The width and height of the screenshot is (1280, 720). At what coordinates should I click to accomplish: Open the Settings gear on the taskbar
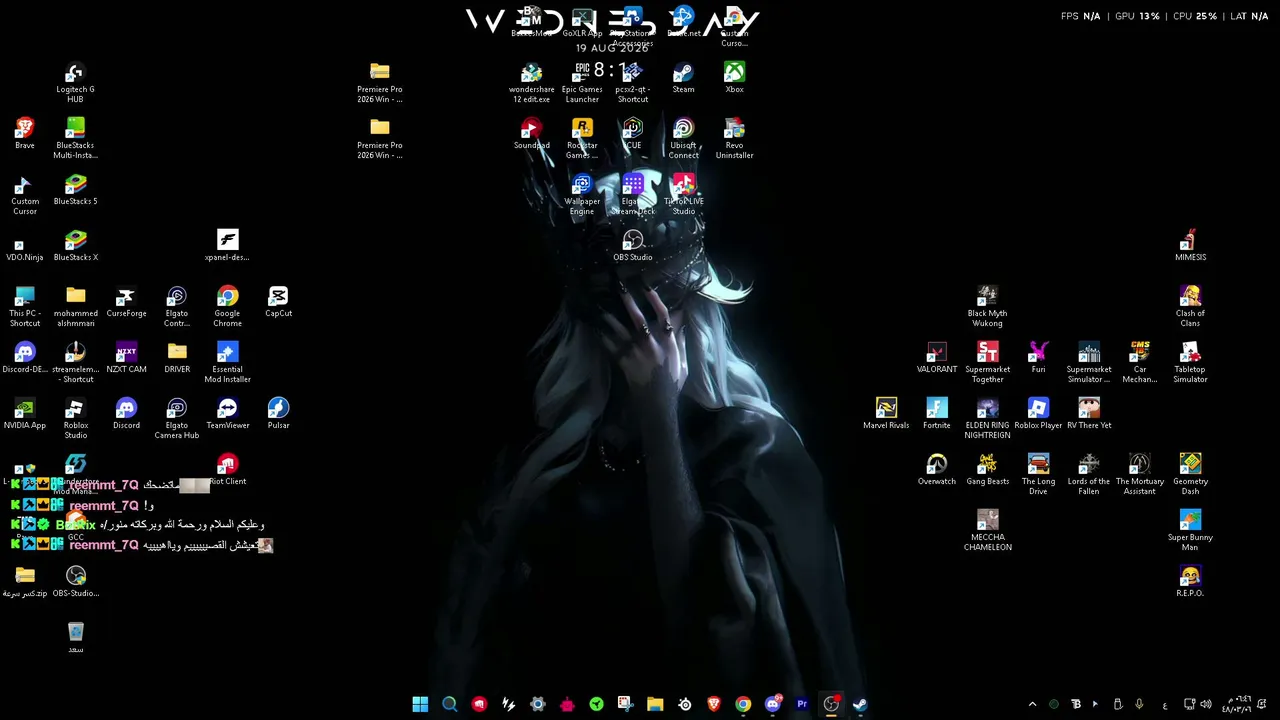538,704
